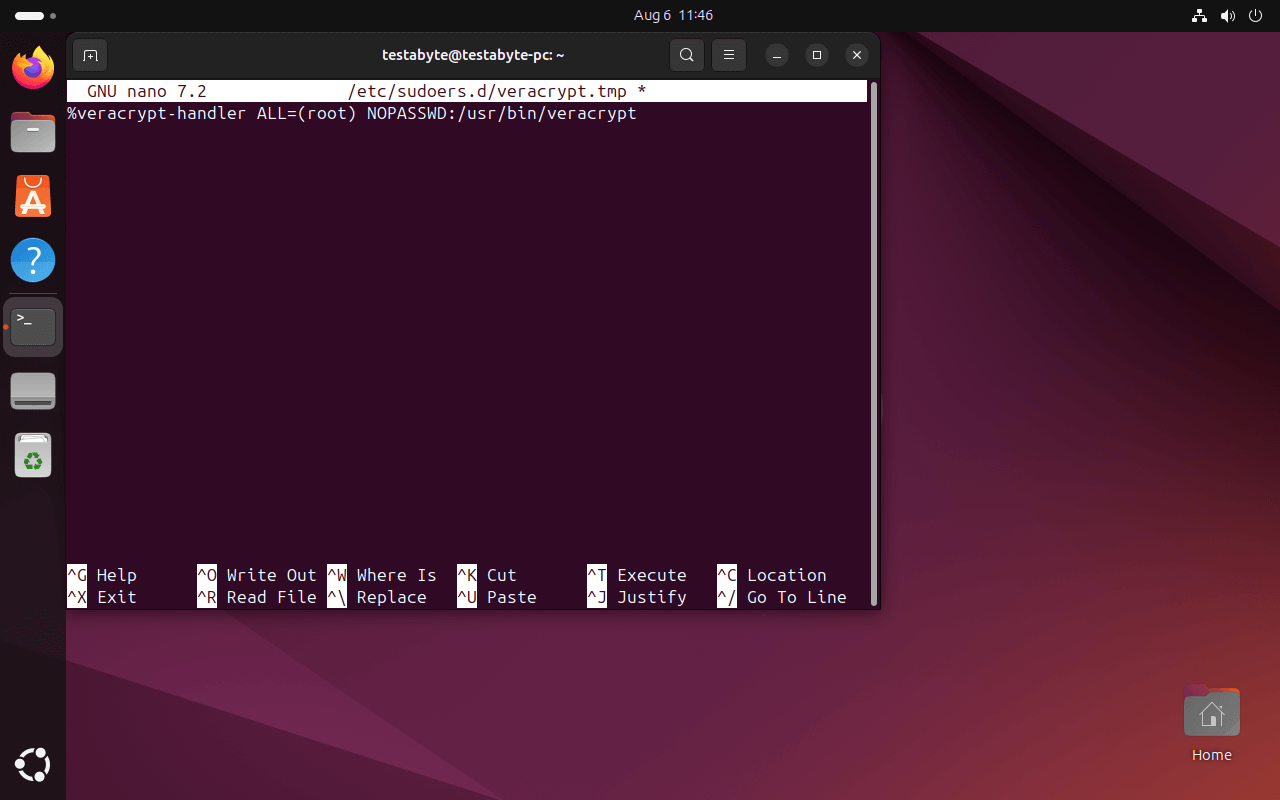
Task: Select the running Terminal icon in the dock
Action: [x=33, y=326]
